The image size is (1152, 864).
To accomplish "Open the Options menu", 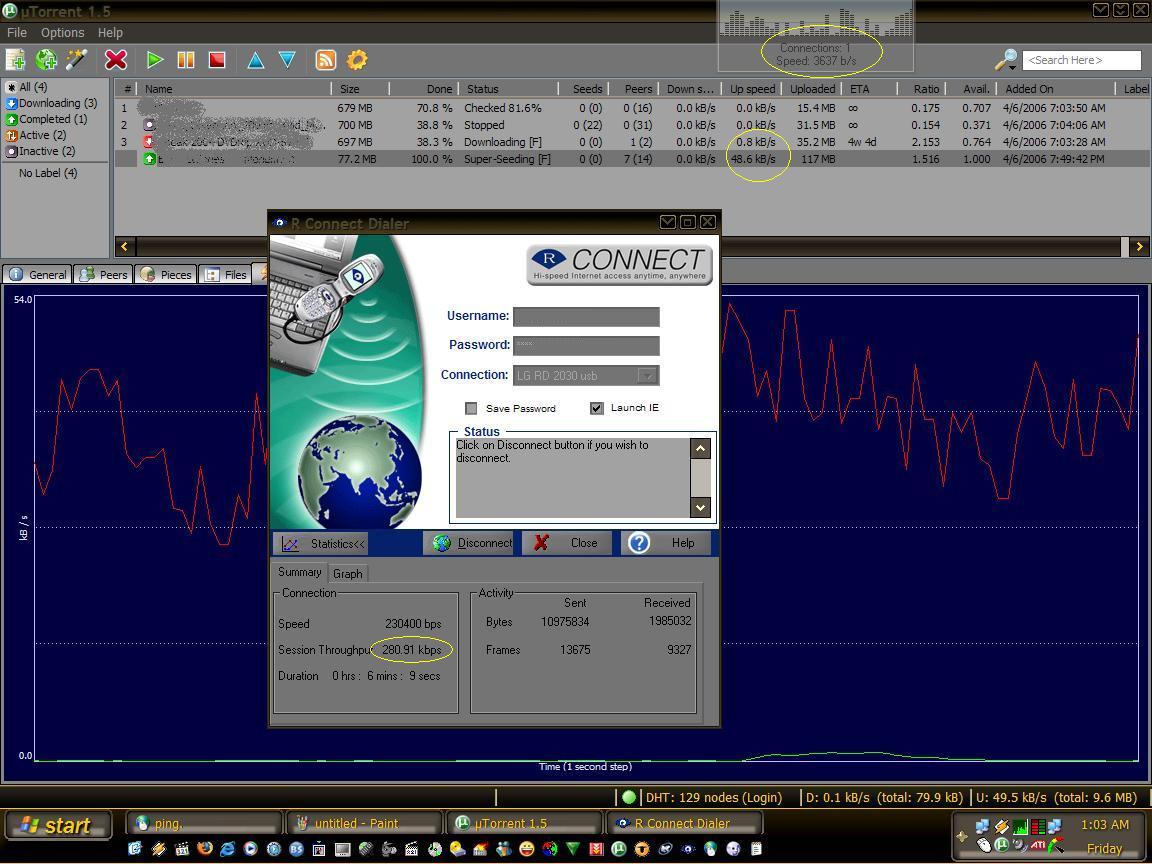I will click(x=62, y=32).
